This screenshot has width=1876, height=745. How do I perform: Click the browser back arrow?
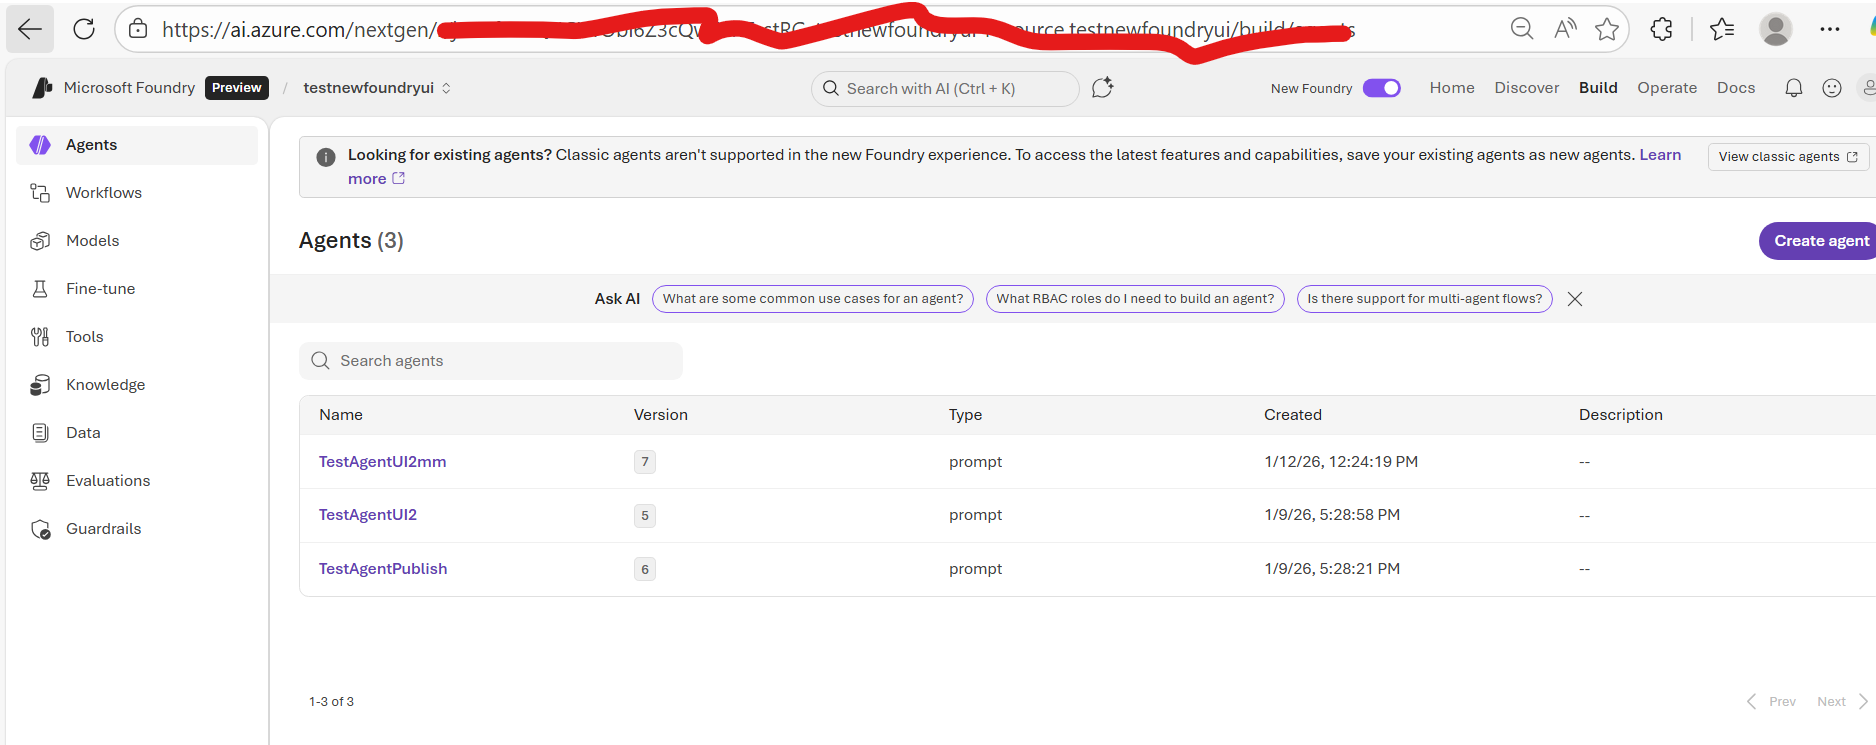(30, 29)
